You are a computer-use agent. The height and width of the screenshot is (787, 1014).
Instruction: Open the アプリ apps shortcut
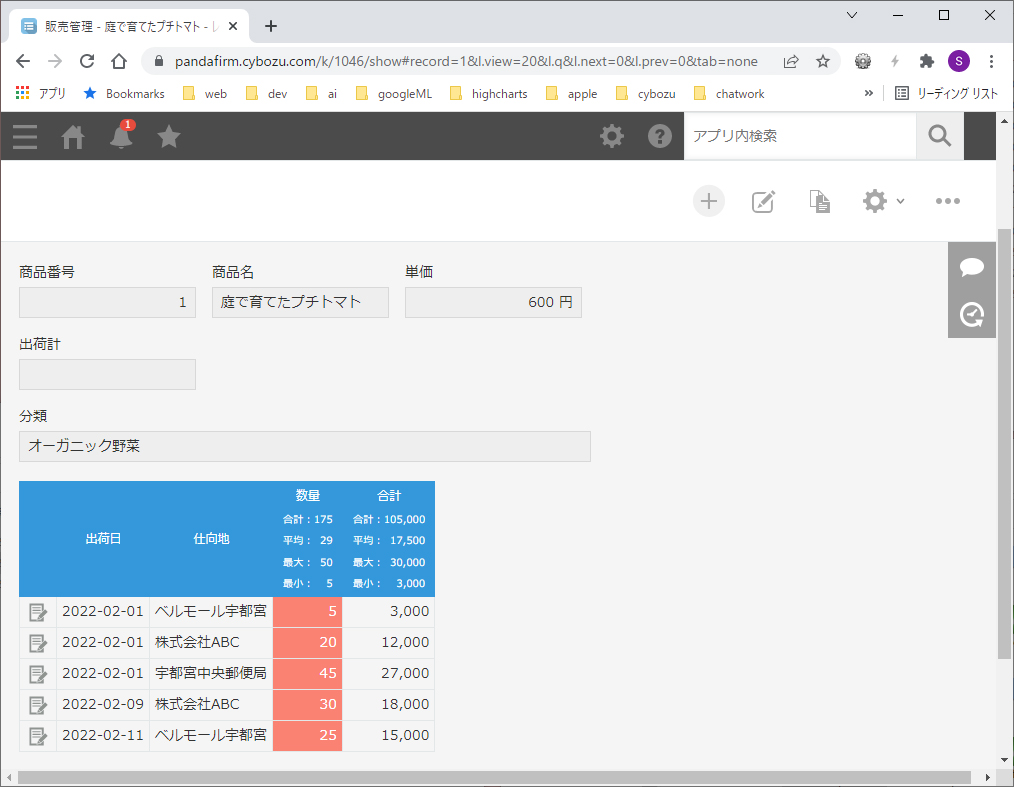[x=40, y=94]
